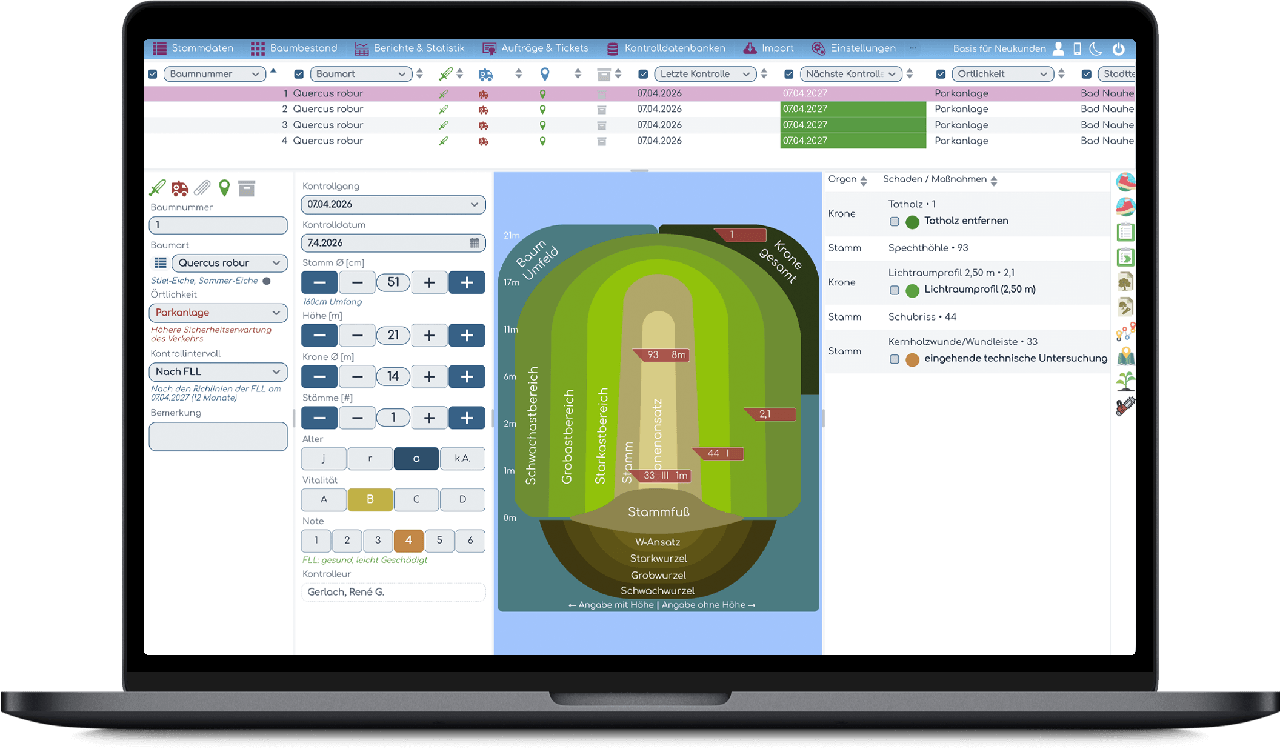
Task: Click the paperclip attachment icon
Action: click(x=202, y=188)
